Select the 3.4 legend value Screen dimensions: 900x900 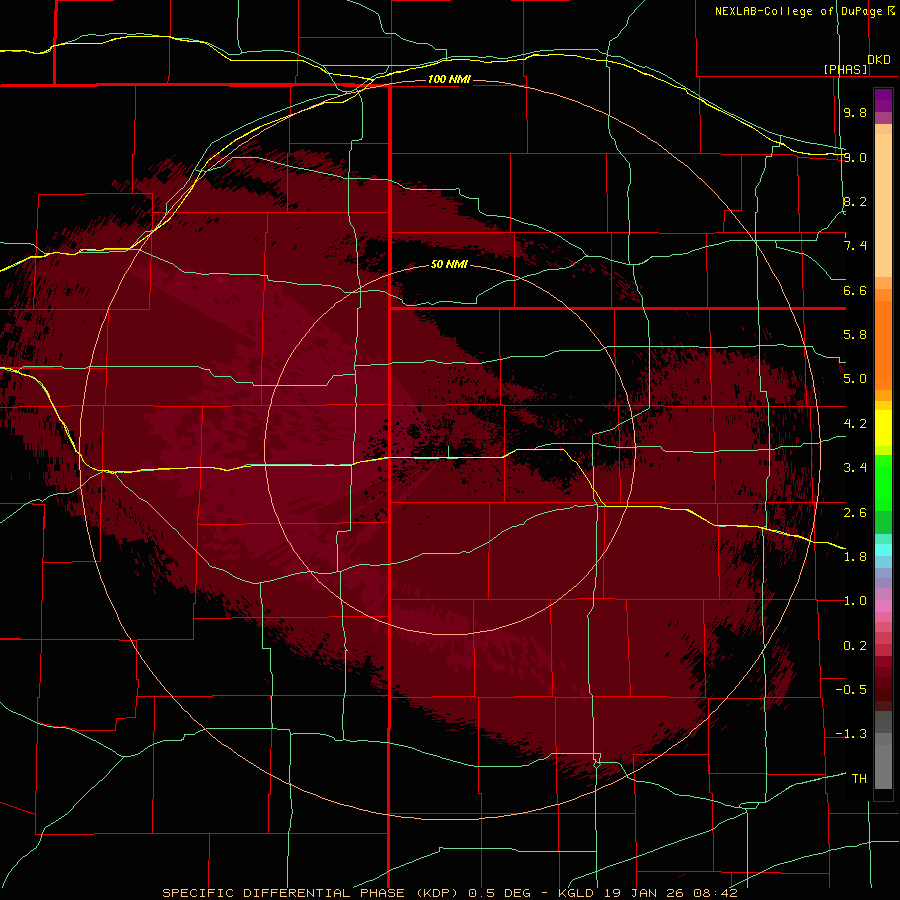[855, 468]
